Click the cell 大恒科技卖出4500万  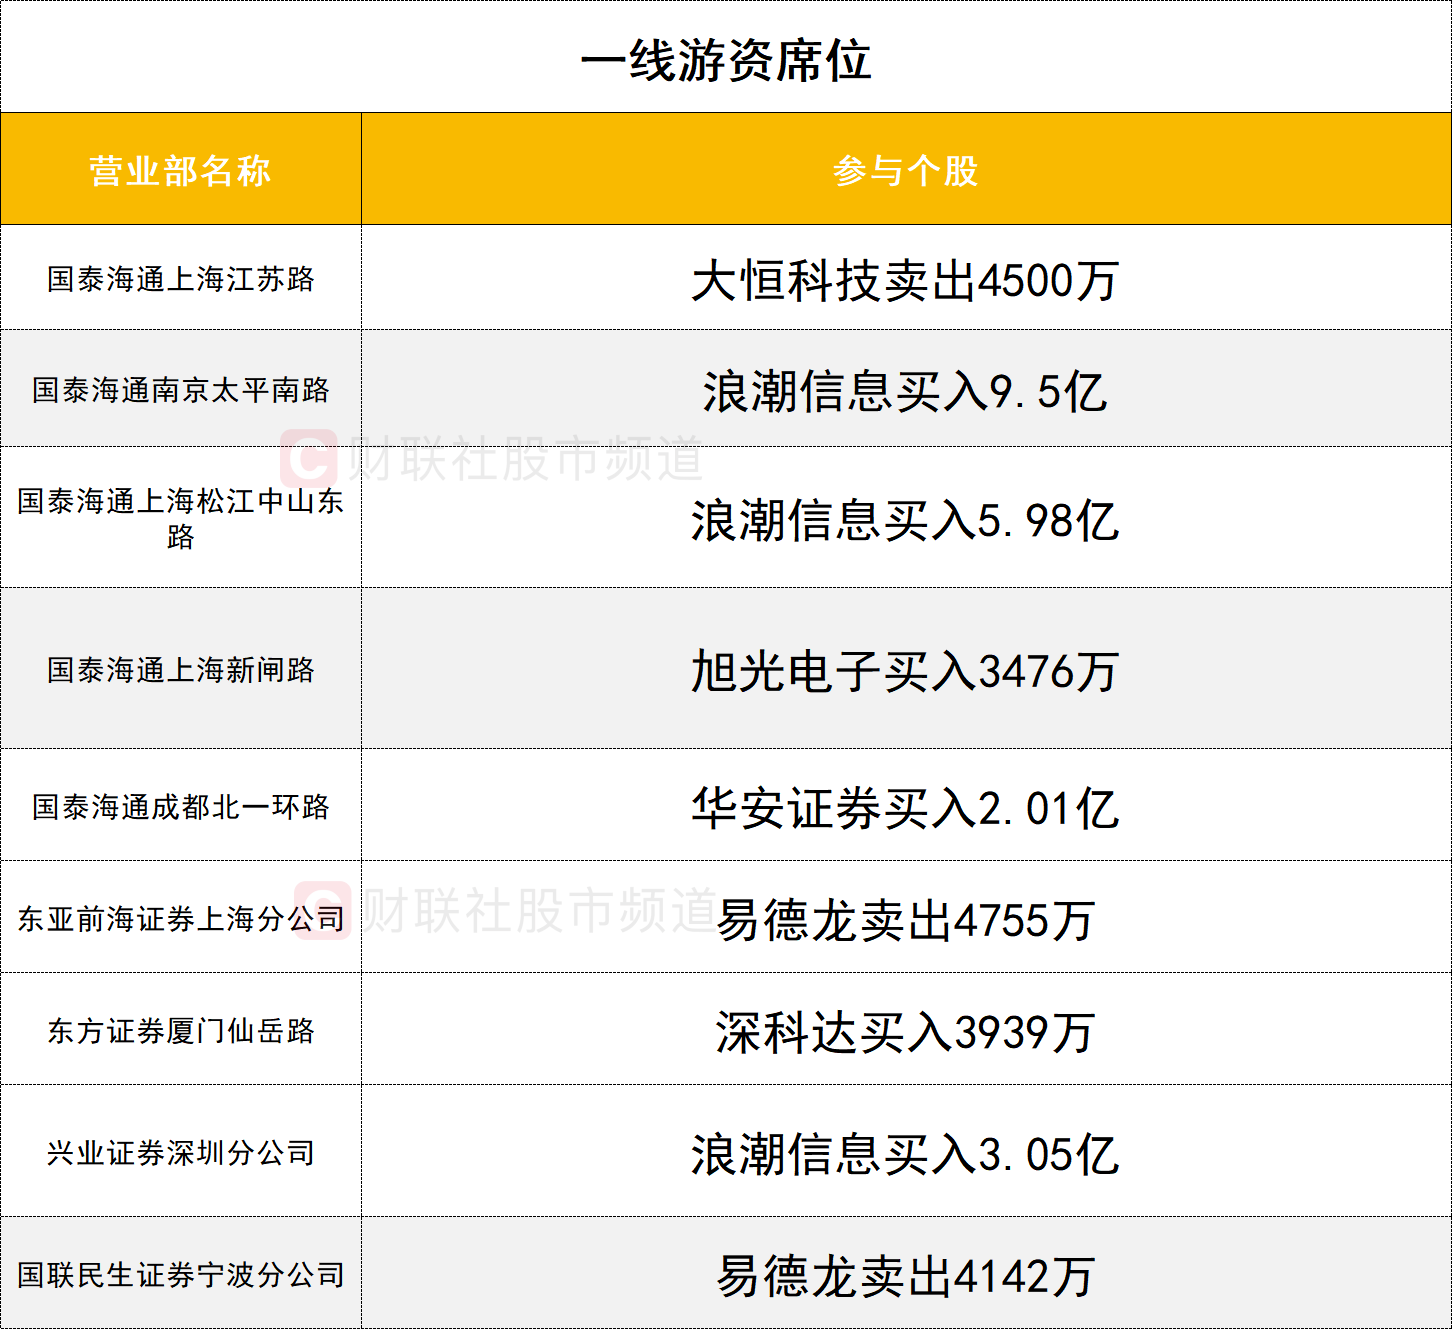click(906, 278)
